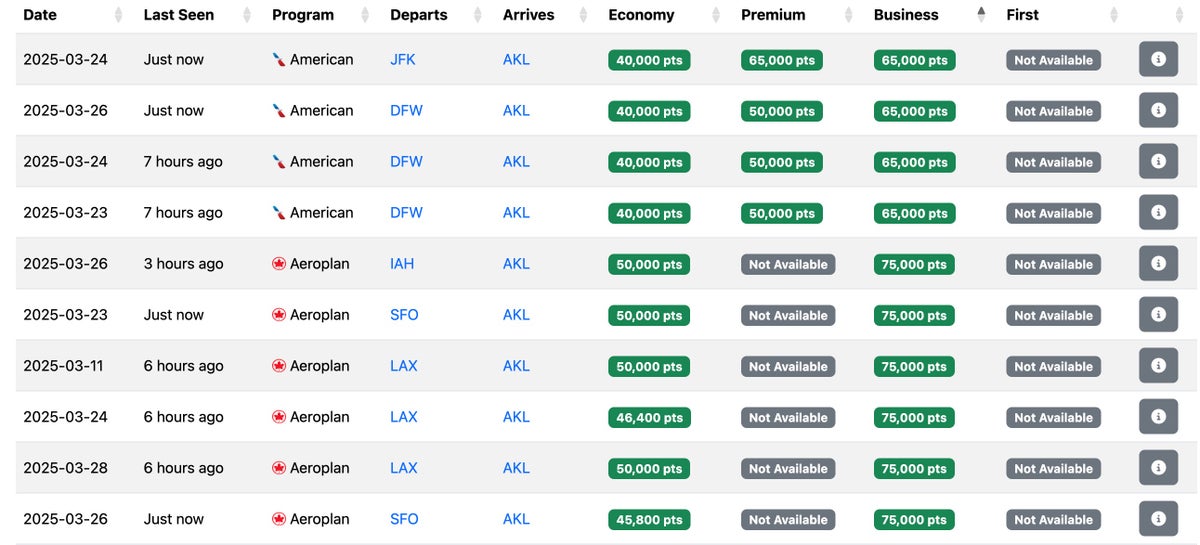Click the 65,000 pts Premium badge for JFK

[782, 60]
